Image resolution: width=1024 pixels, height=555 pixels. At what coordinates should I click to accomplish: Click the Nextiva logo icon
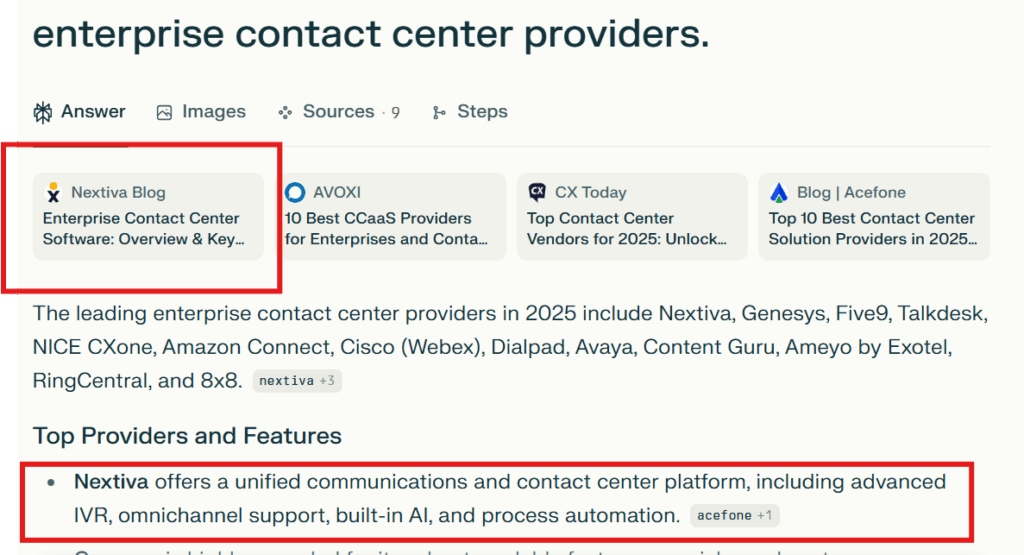point(54,192)
